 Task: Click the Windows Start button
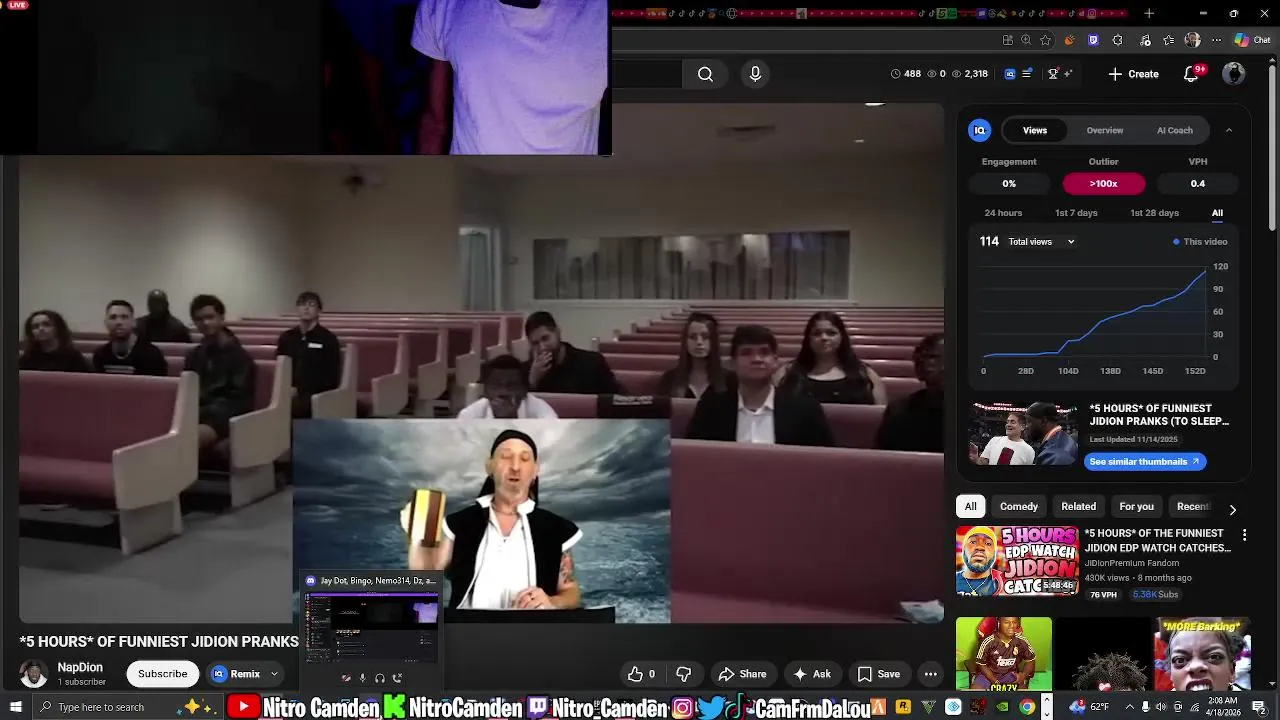pyautogui.click(x=15, y=707)
